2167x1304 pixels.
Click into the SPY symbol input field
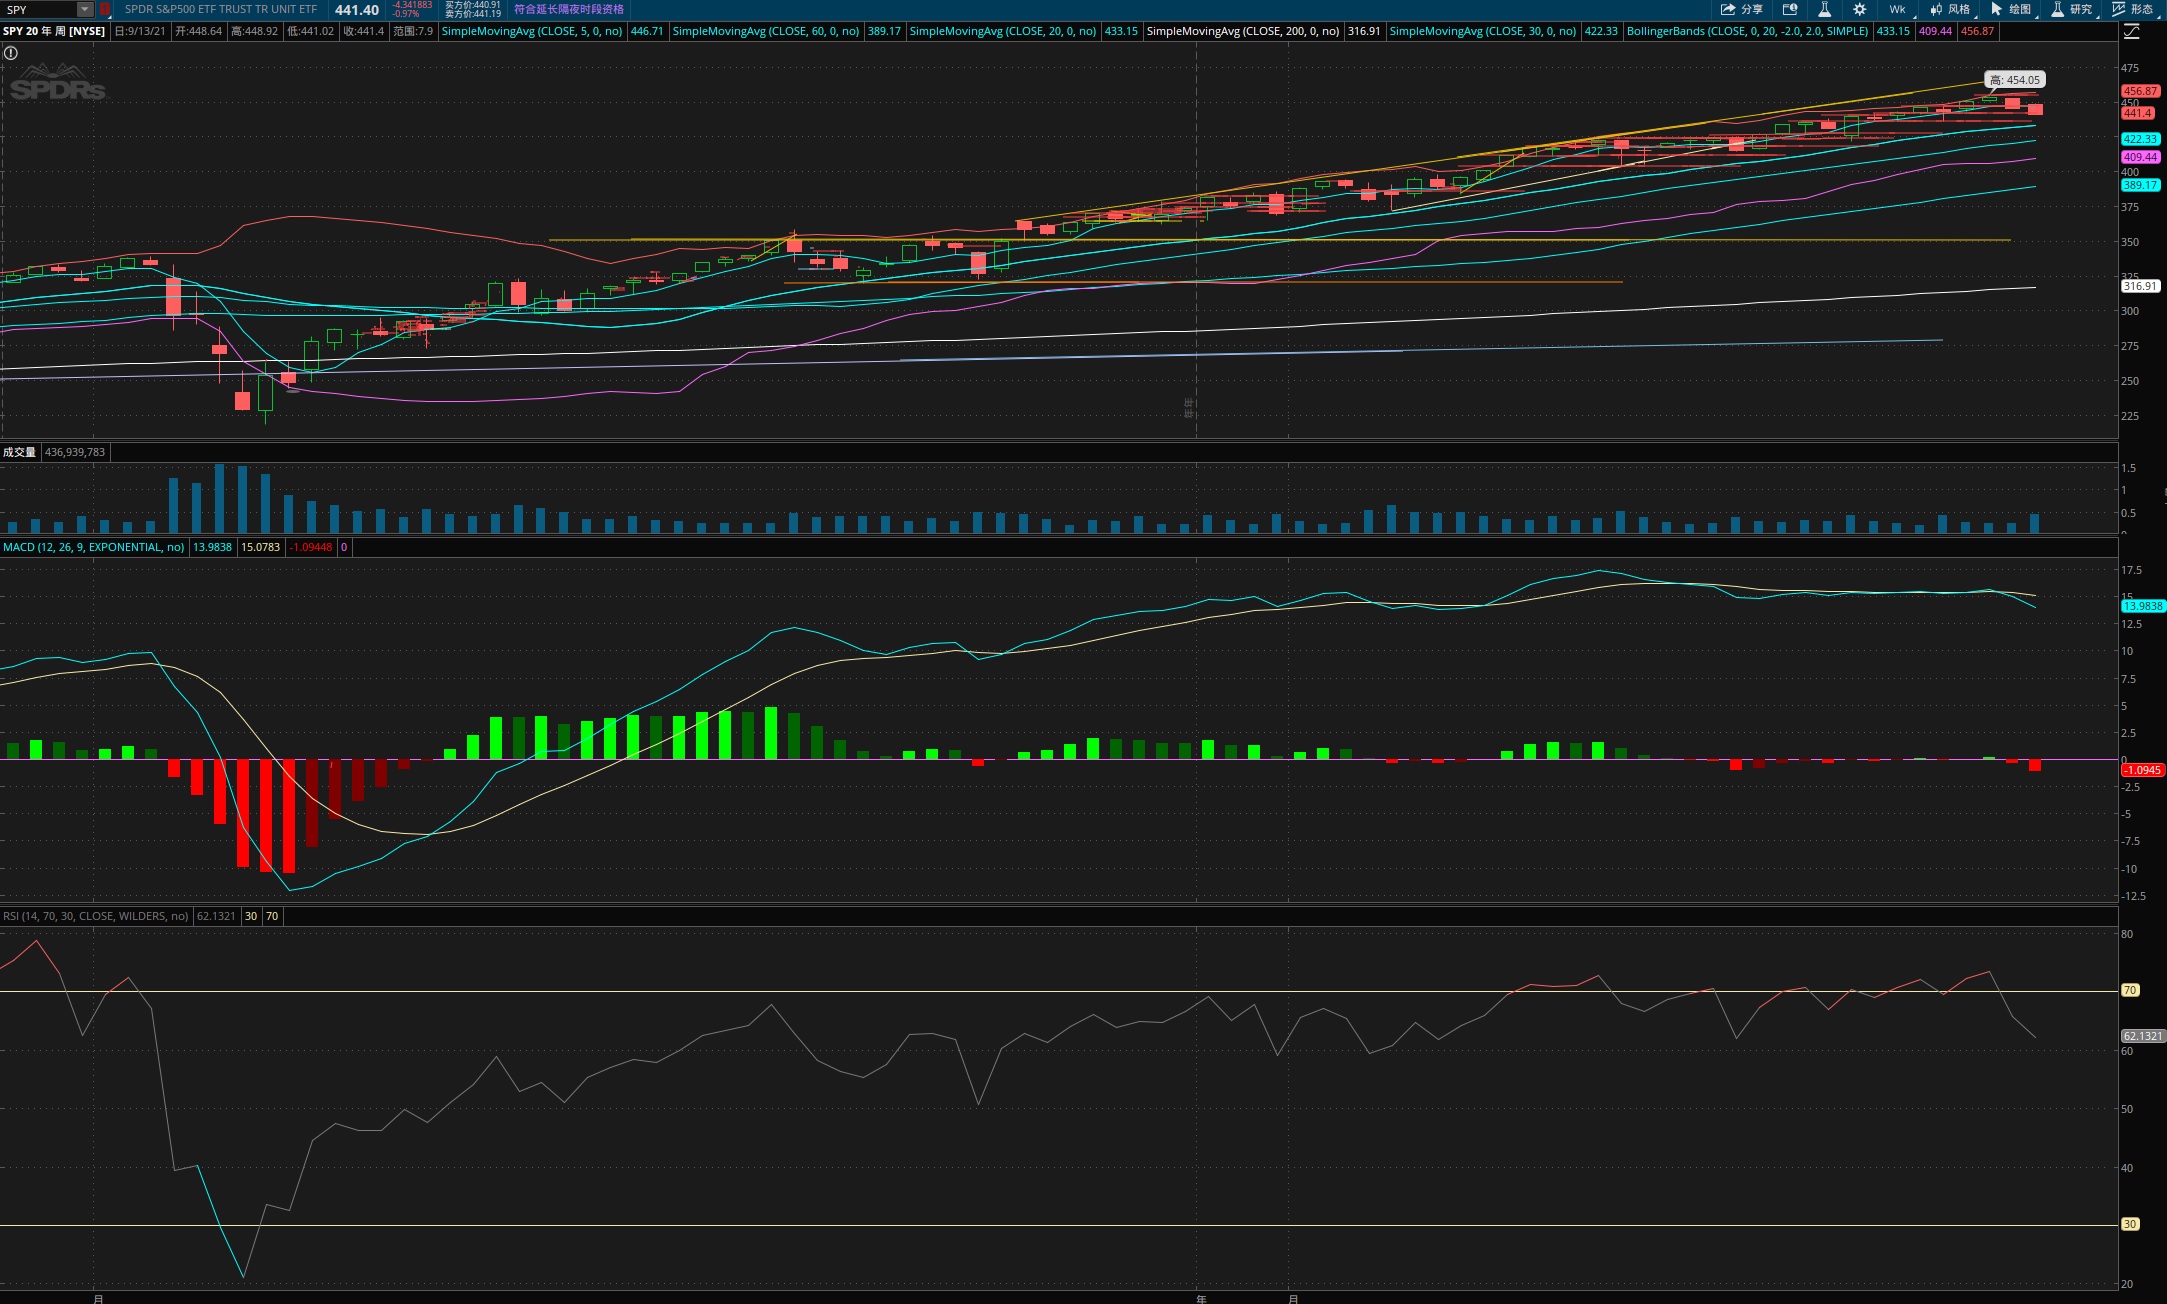pos(38,9)
